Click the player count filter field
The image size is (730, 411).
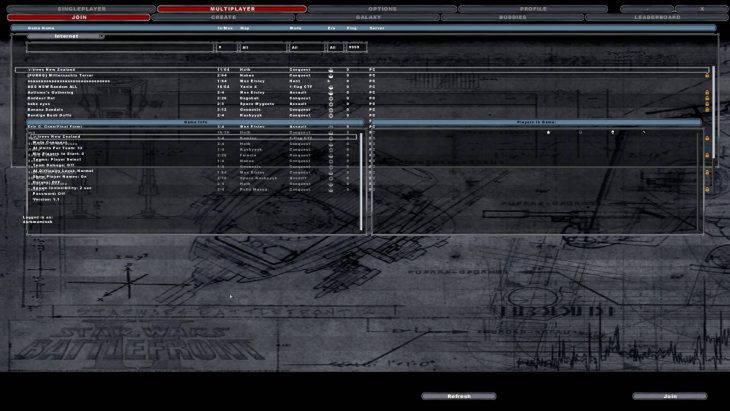click(x=227, y=47)
